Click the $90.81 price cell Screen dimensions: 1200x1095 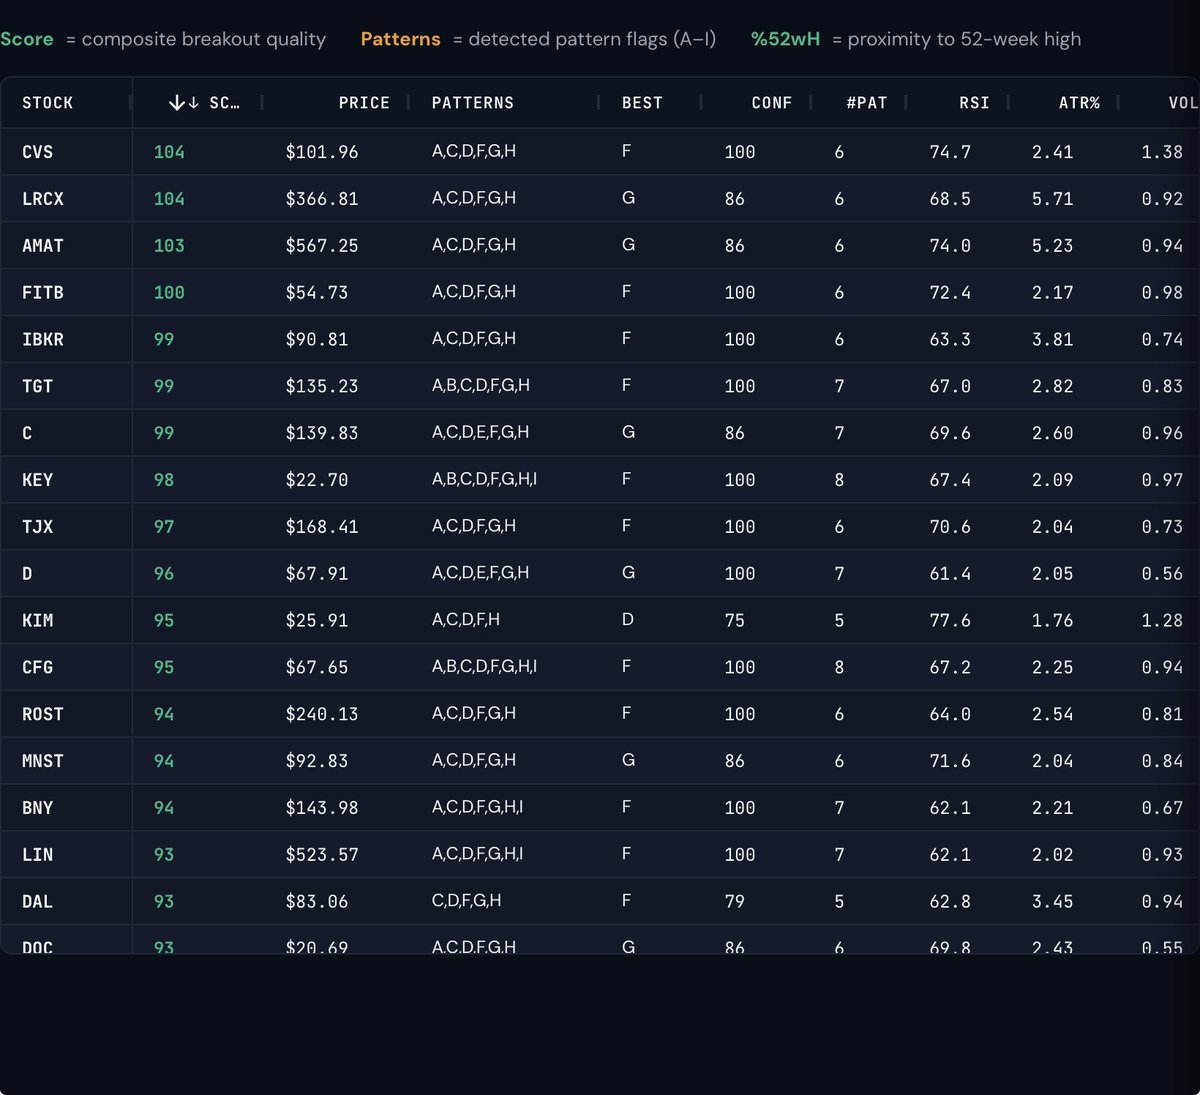click(317, 340)
